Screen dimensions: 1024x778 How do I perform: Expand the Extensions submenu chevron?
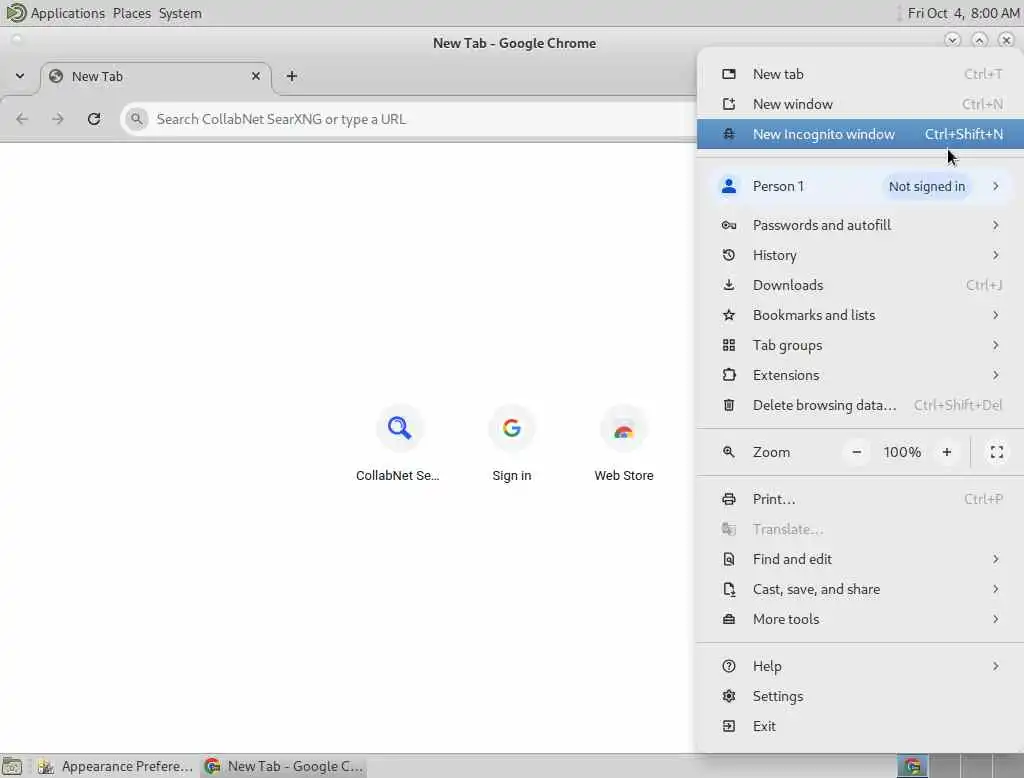(x=995, y=375)
